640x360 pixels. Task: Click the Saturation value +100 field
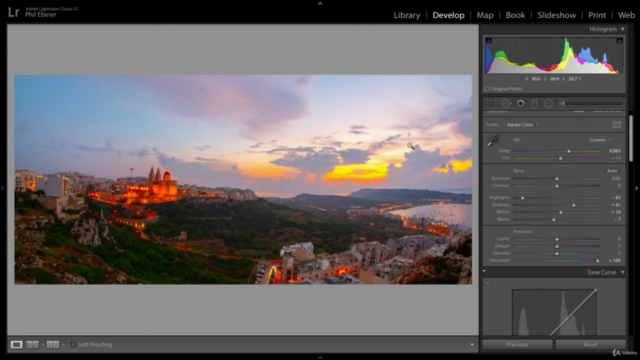(x=614, y=260)
